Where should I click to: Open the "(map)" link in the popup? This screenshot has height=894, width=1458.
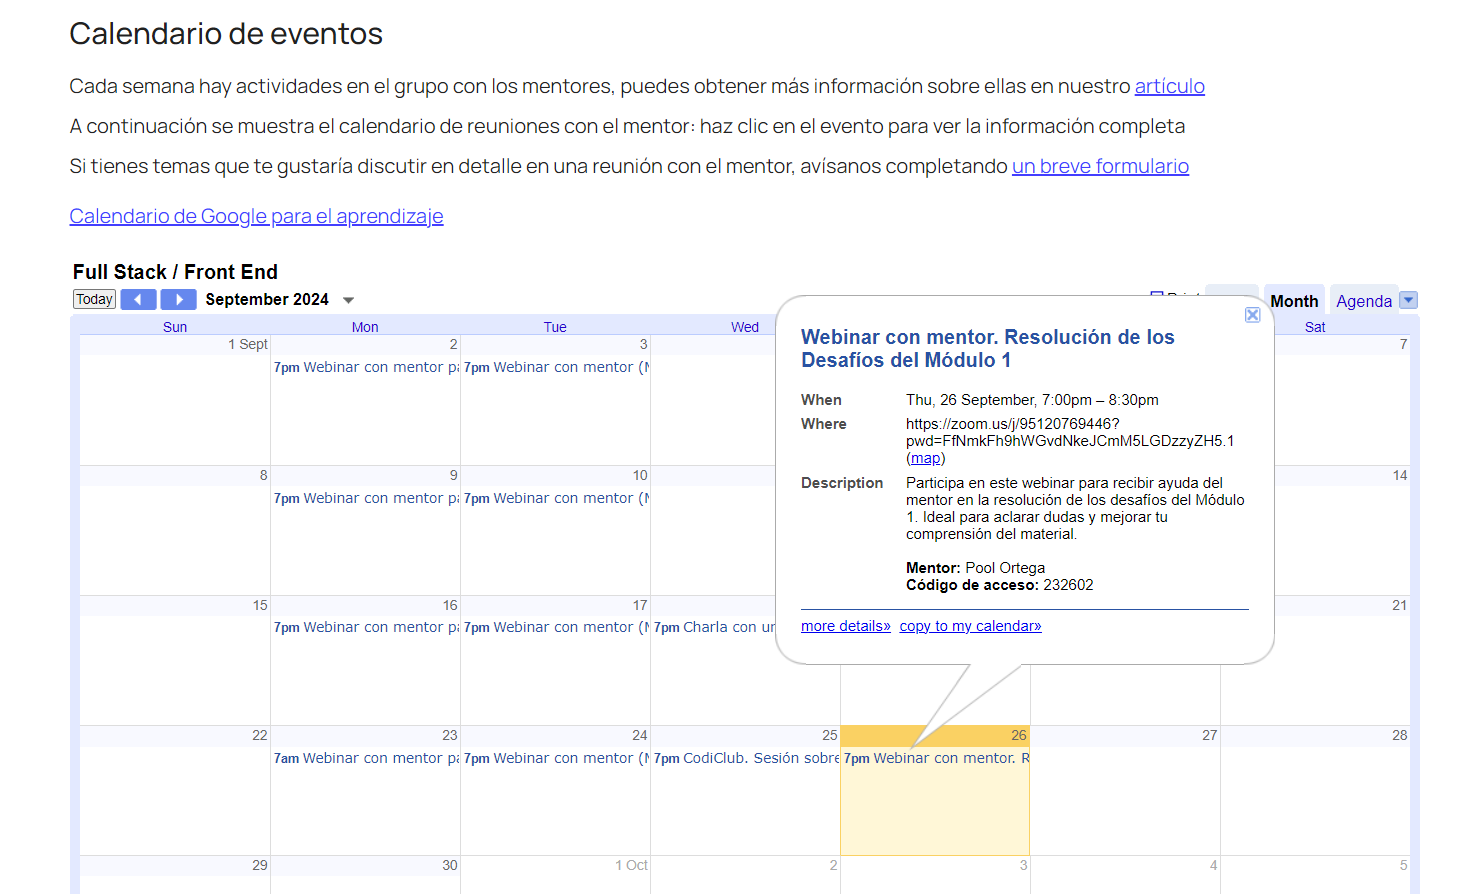tap(925, 457)
